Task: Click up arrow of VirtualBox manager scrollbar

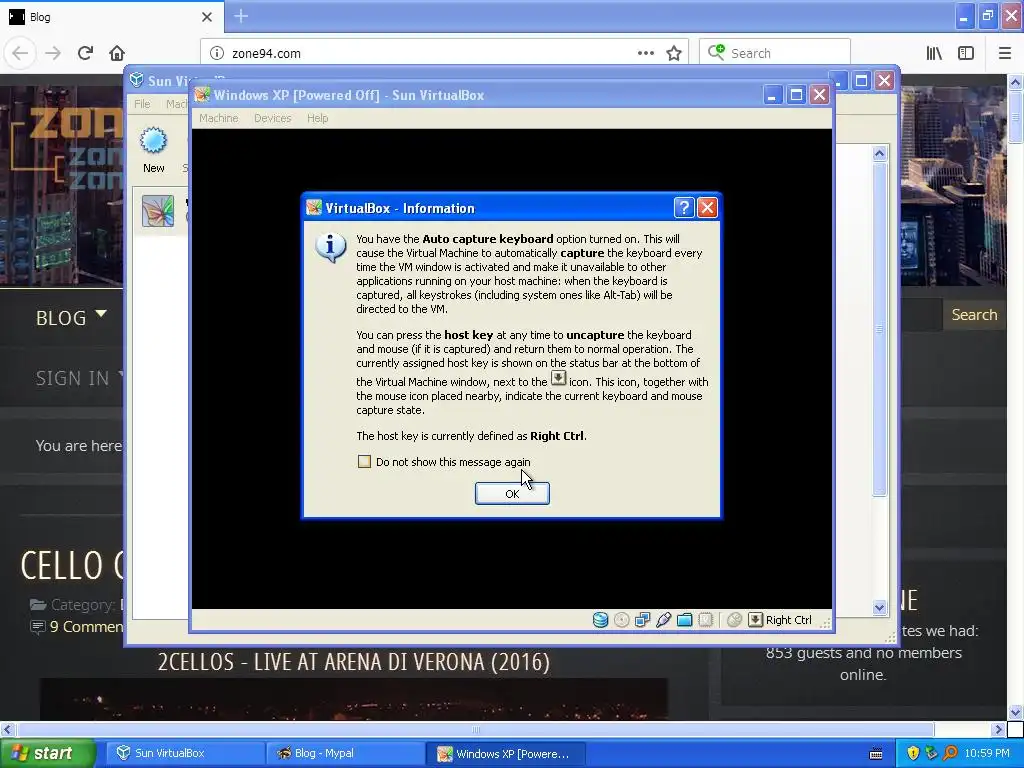Action: [x=879, y=153]
